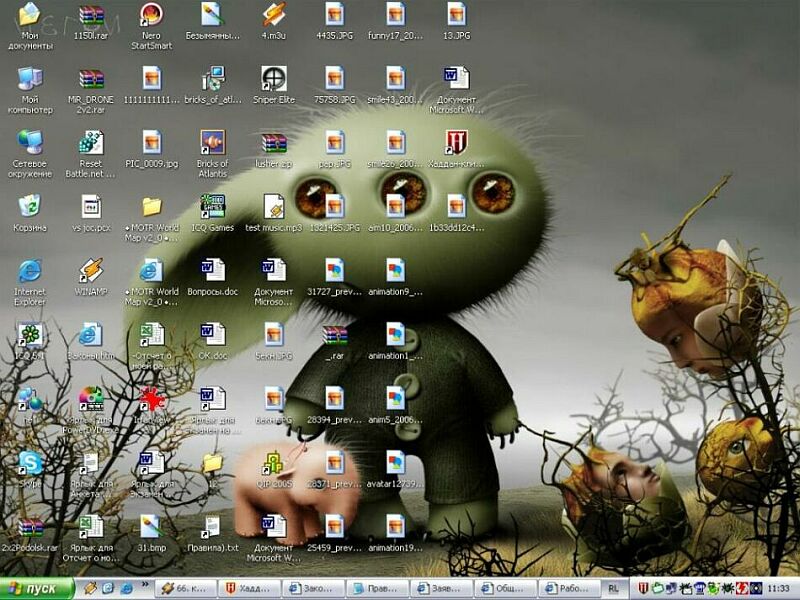Viewport: 800px width, 600px height.
Task: Select the Корзина recycle bin icon
Action: [30, 207]
